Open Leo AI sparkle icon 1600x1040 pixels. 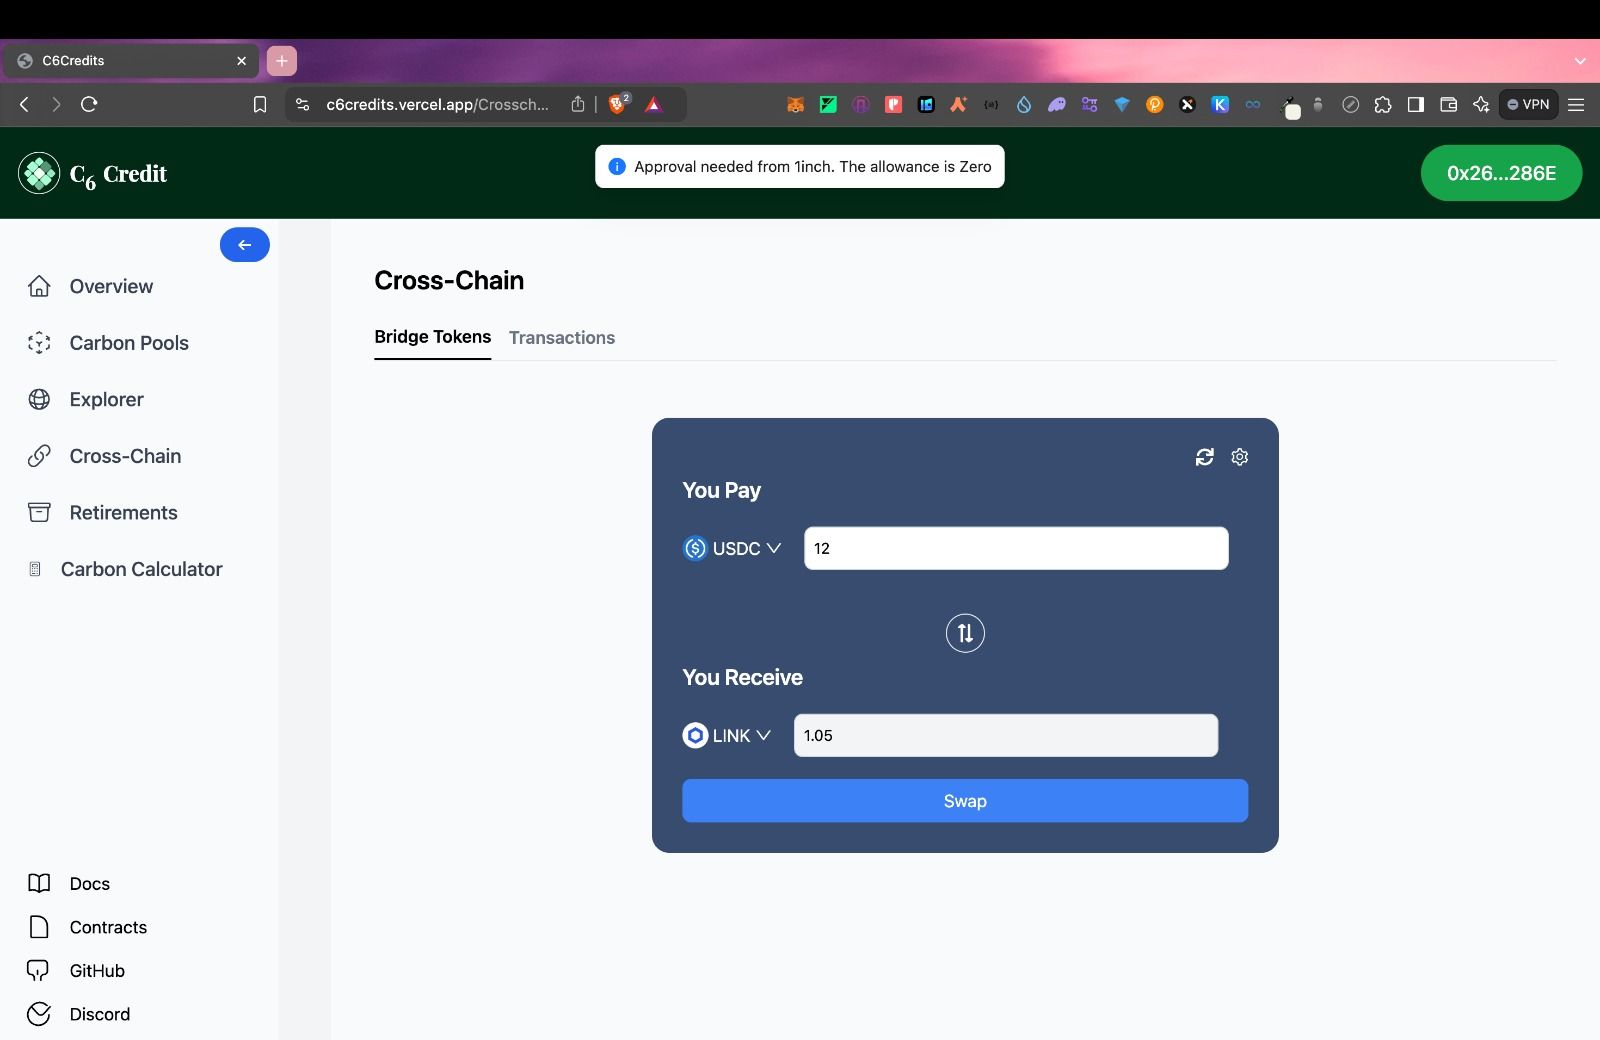pyautogui.click(x=1481, y=104)
